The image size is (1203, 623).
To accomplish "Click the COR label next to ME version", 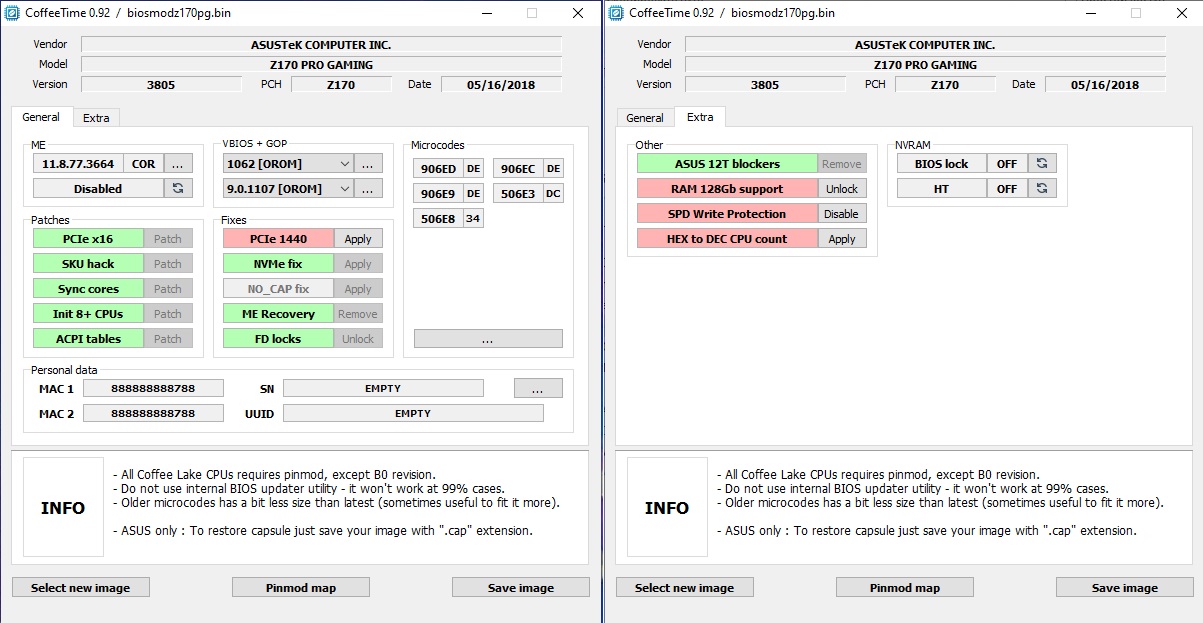I will [144, 163].
